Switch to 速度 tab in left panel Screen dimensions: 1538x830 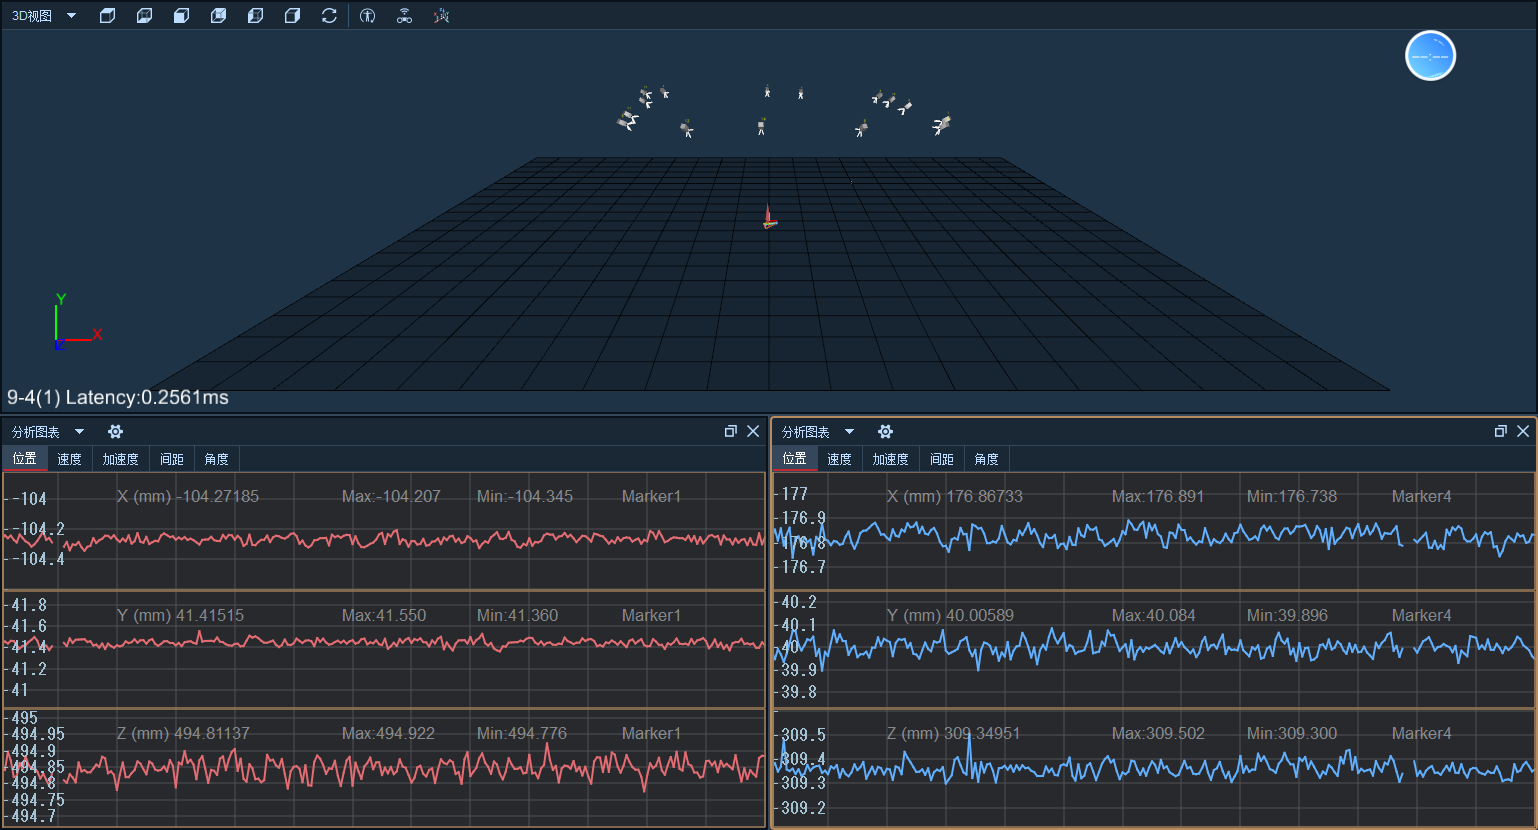[x=69, y=459]
